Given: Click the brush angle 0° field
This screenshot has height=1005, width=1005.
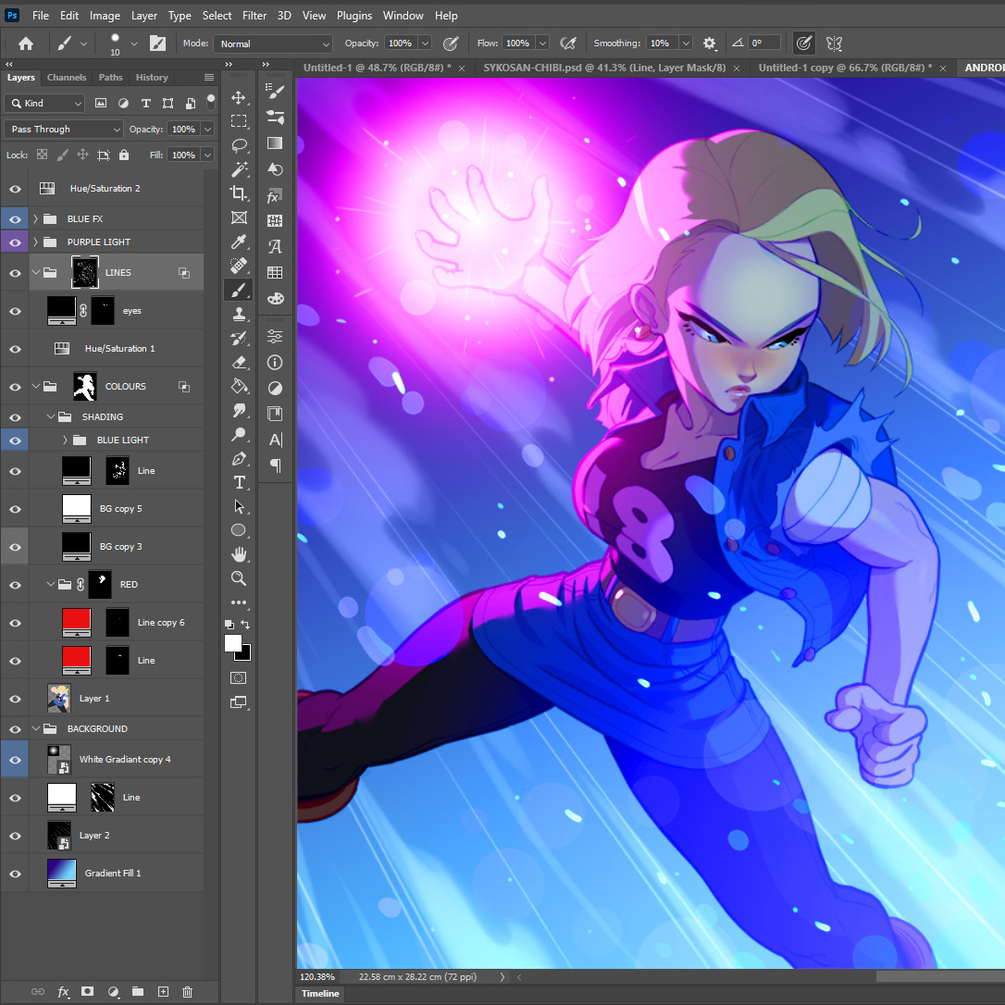Looking at the screenshot, I should tap(765, 44).
